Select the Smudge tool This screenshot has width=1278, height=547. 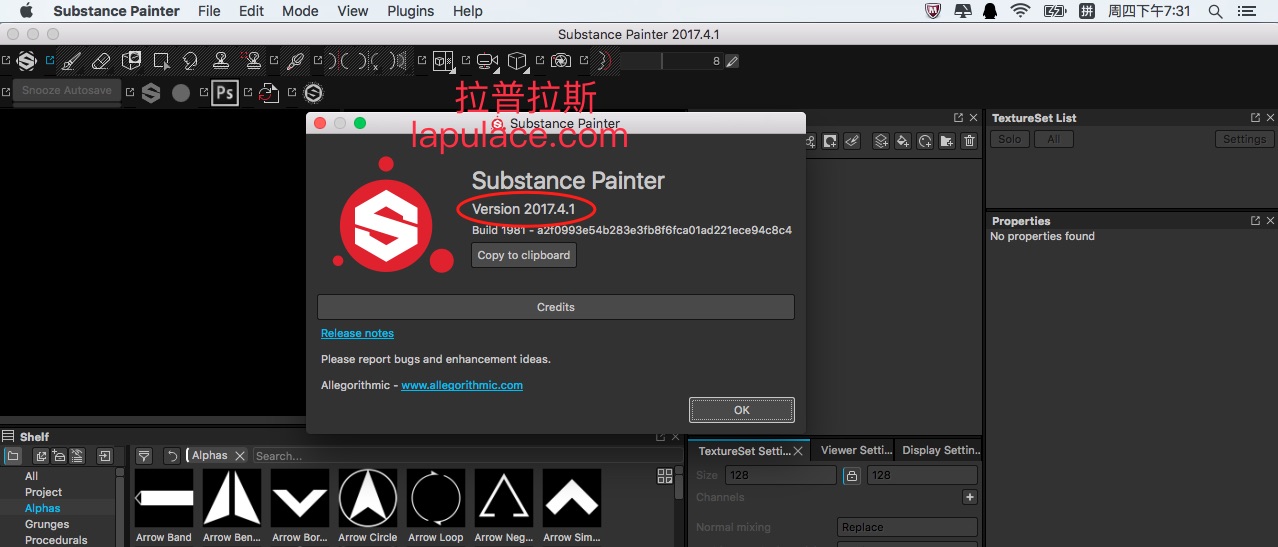(190, 61)
